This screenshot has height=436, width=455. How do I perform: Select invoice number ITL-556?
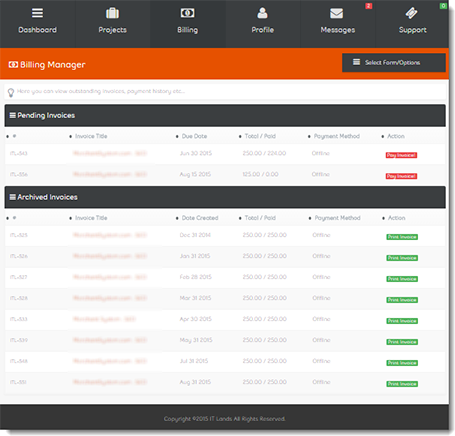tap(19, 174)
